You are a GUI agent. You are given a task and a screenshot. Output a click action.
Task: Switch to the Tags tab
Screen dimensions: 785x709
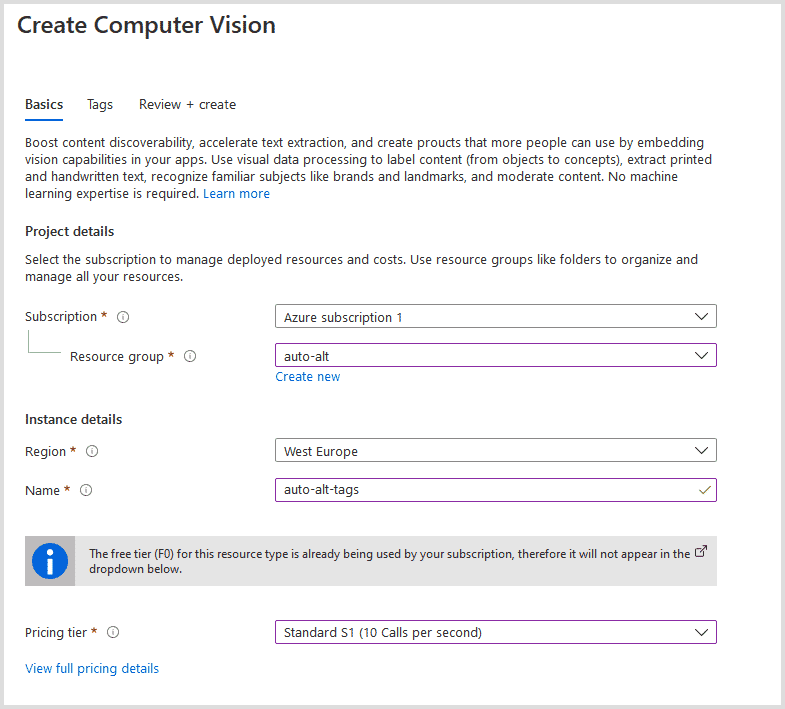100,105
